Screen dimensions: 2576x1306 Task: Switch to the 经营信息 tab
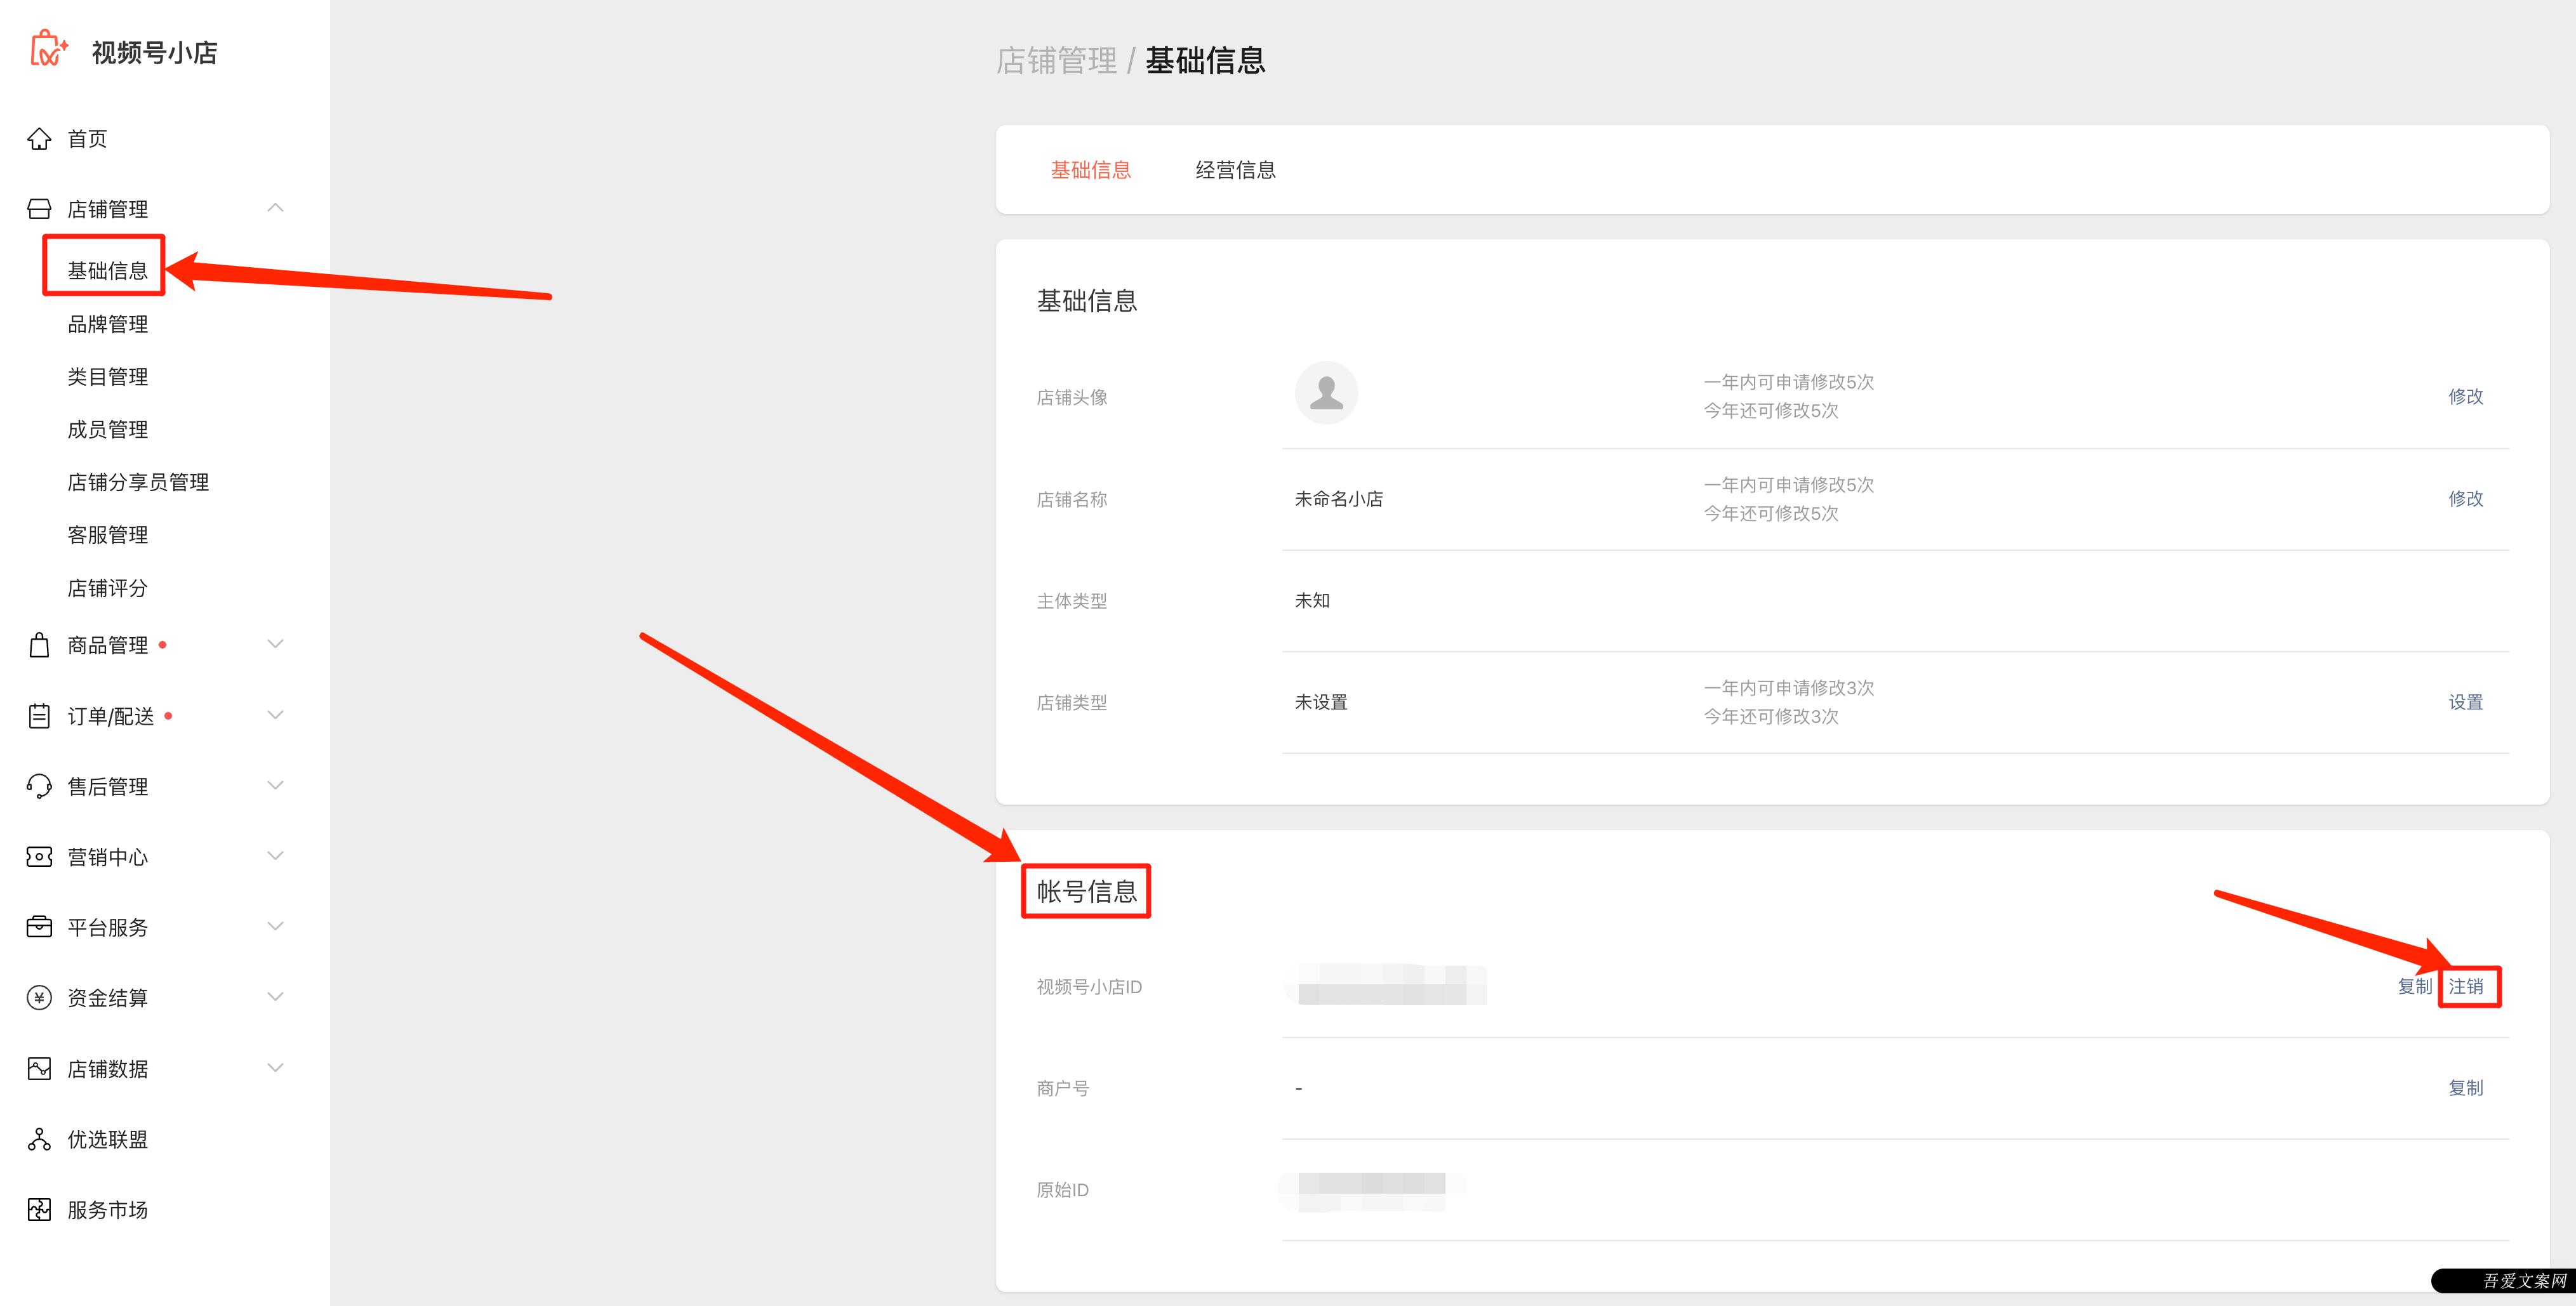tap(1235, 170)
